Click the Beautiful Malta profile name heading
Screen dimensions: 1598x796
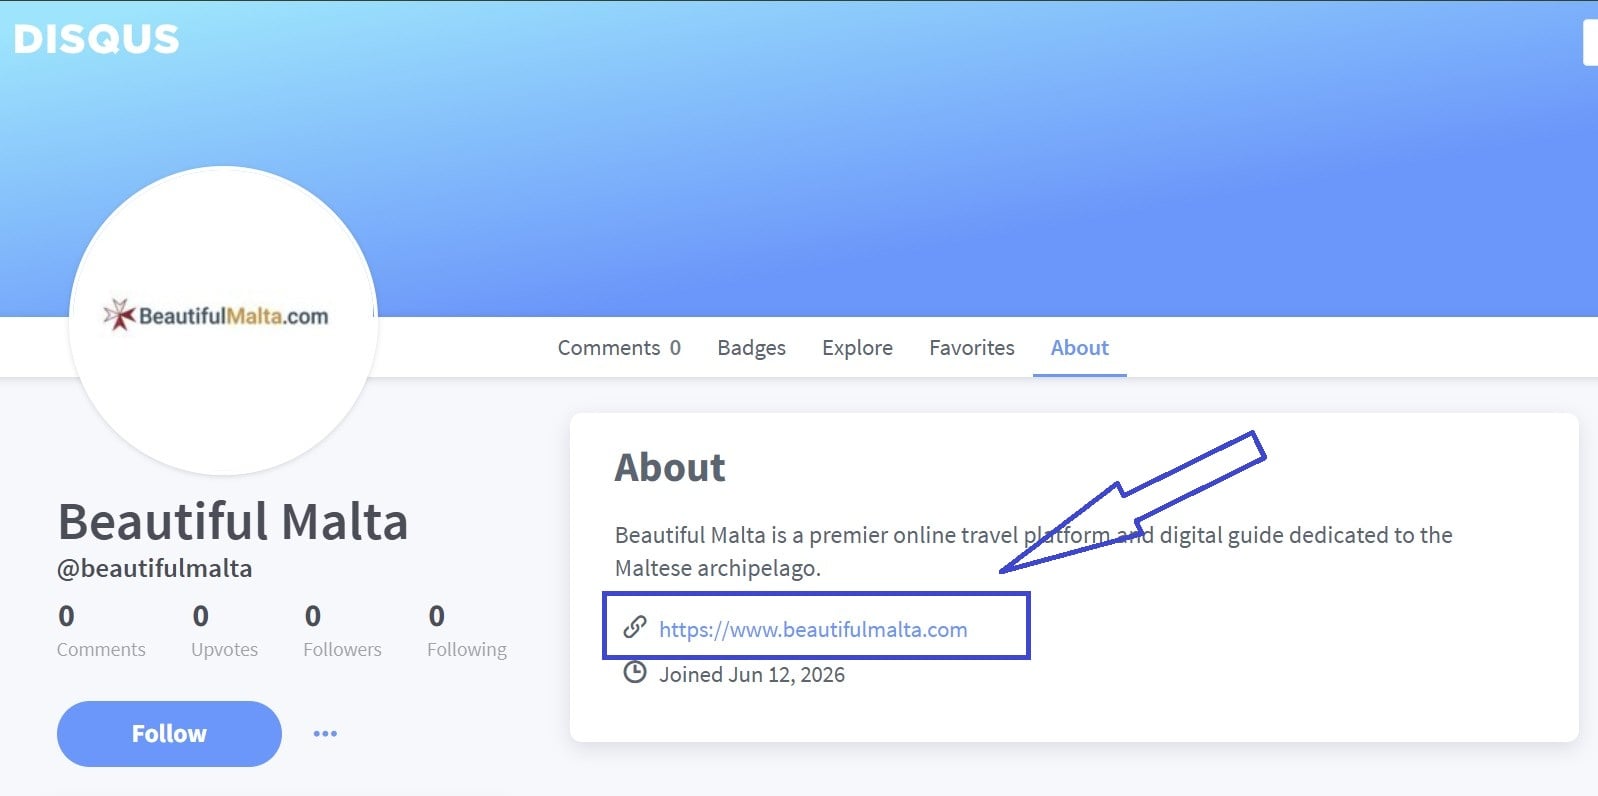[233, 521]
